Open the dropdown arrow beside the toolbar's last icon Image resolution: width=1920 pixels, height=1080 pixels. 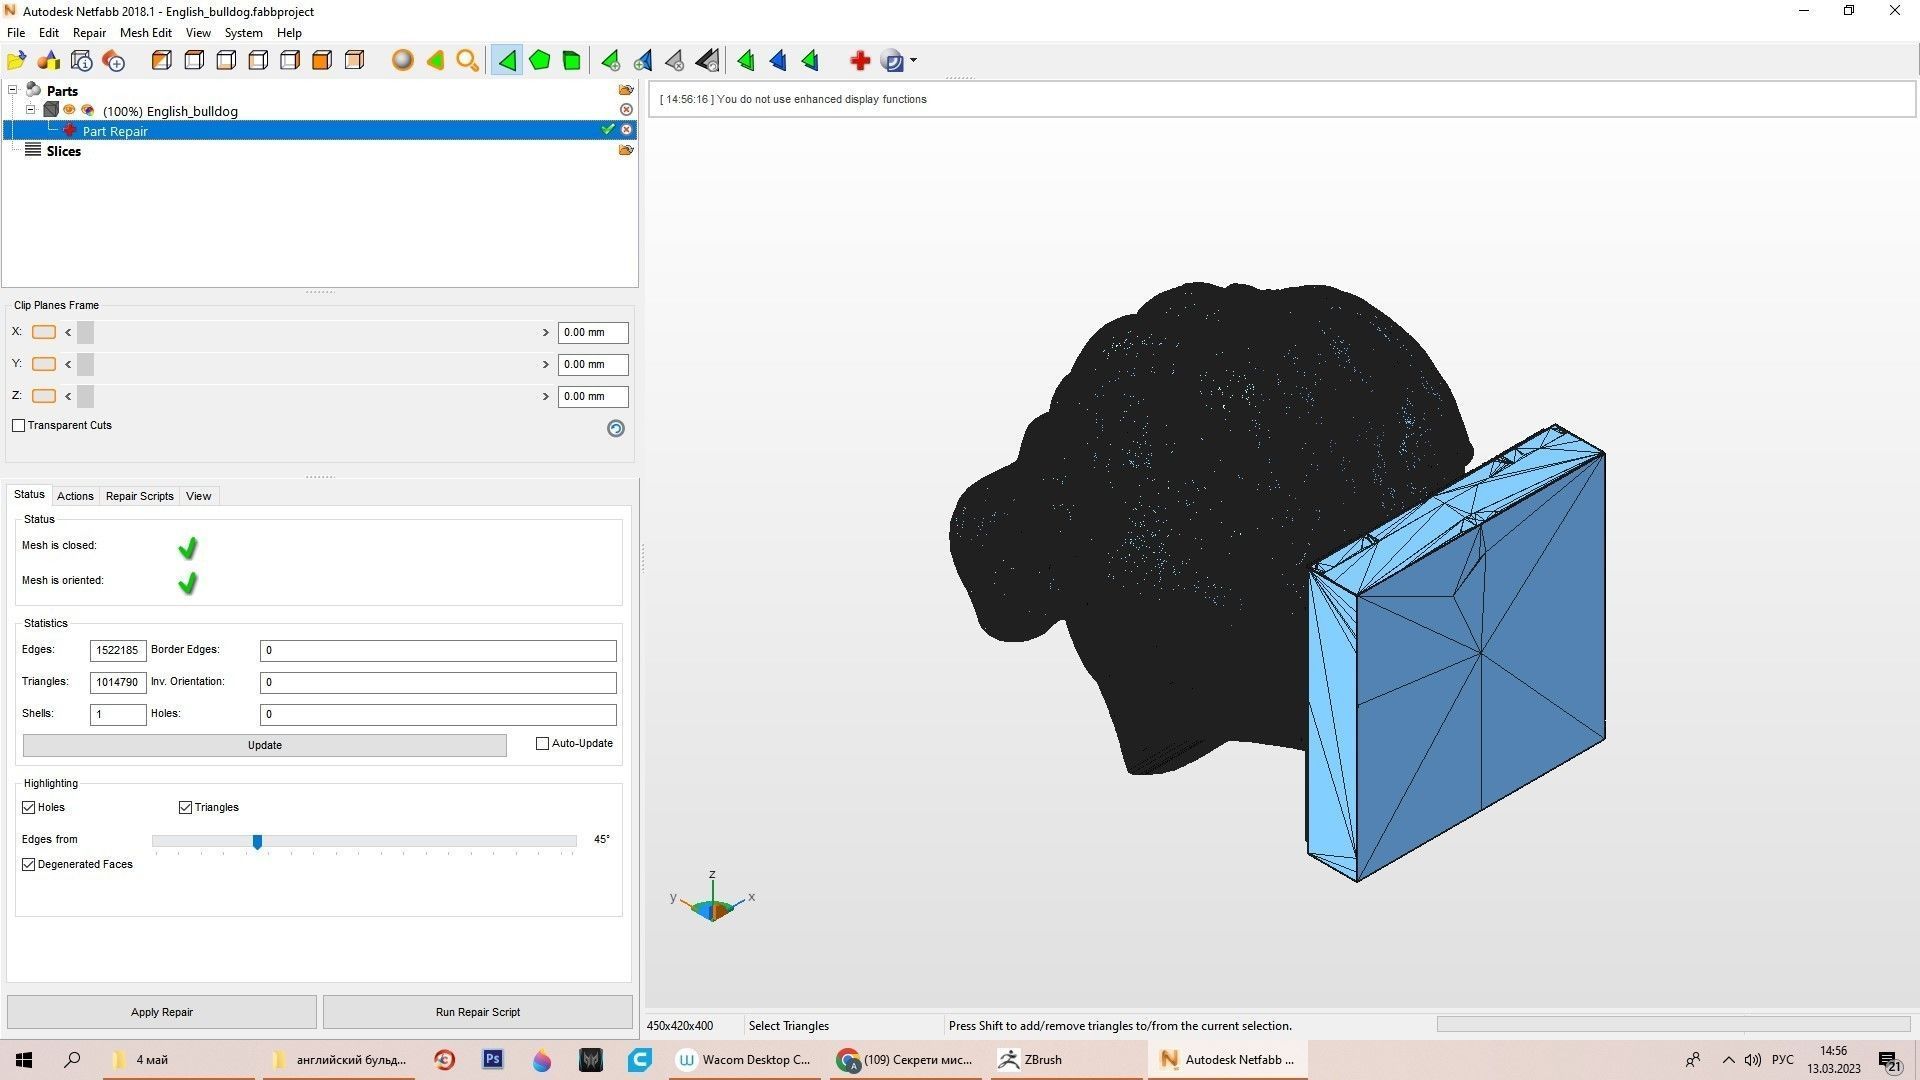913,61
